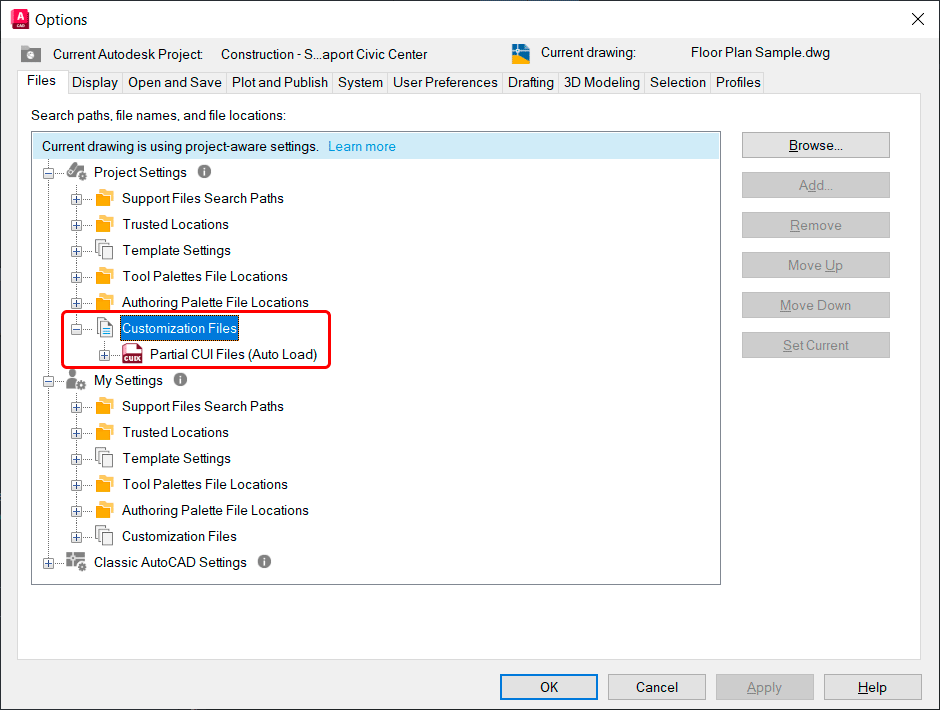Click Customization Files pages icon under My Settings

(105, 535)
